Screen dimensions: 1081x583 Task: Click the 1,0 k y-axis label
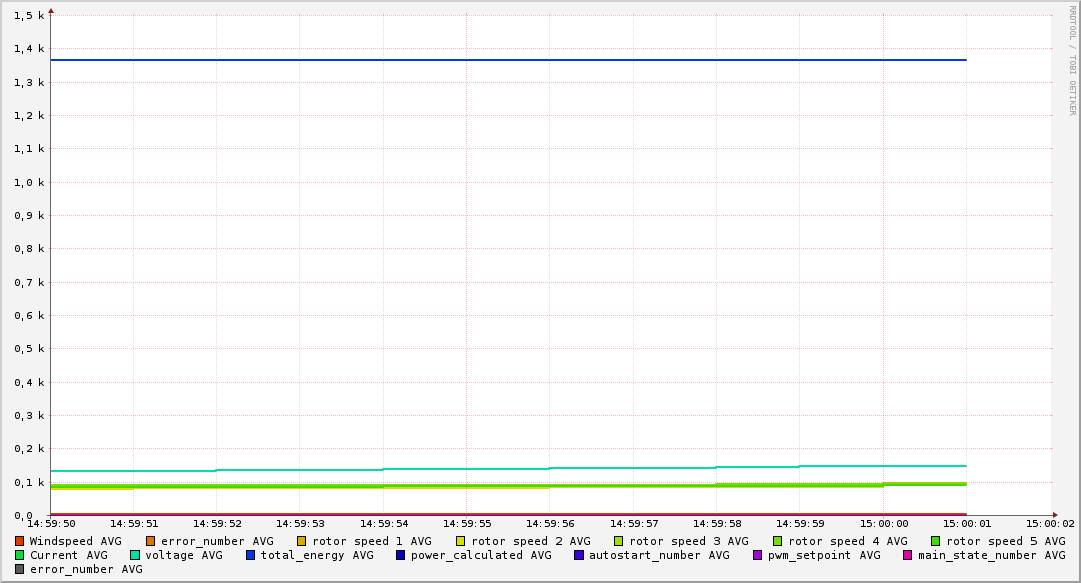(x=28, y=182)
